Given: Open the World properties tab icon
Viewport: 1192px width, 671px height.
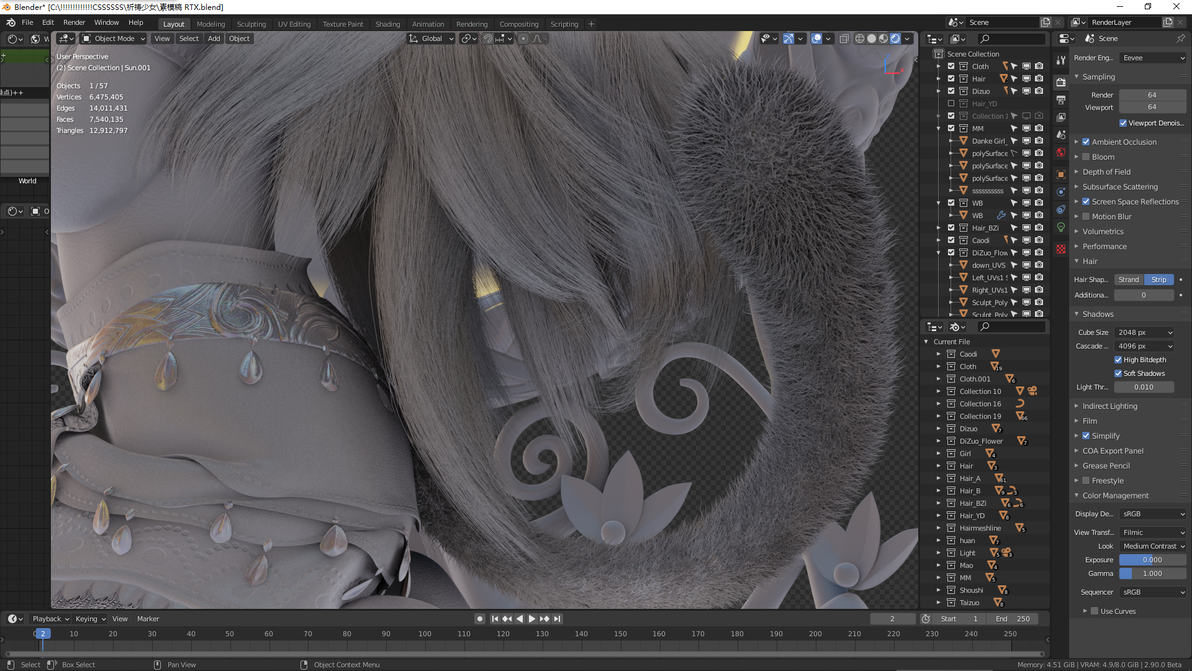Looking at the screenshot, I should [x=1060, y=153].
